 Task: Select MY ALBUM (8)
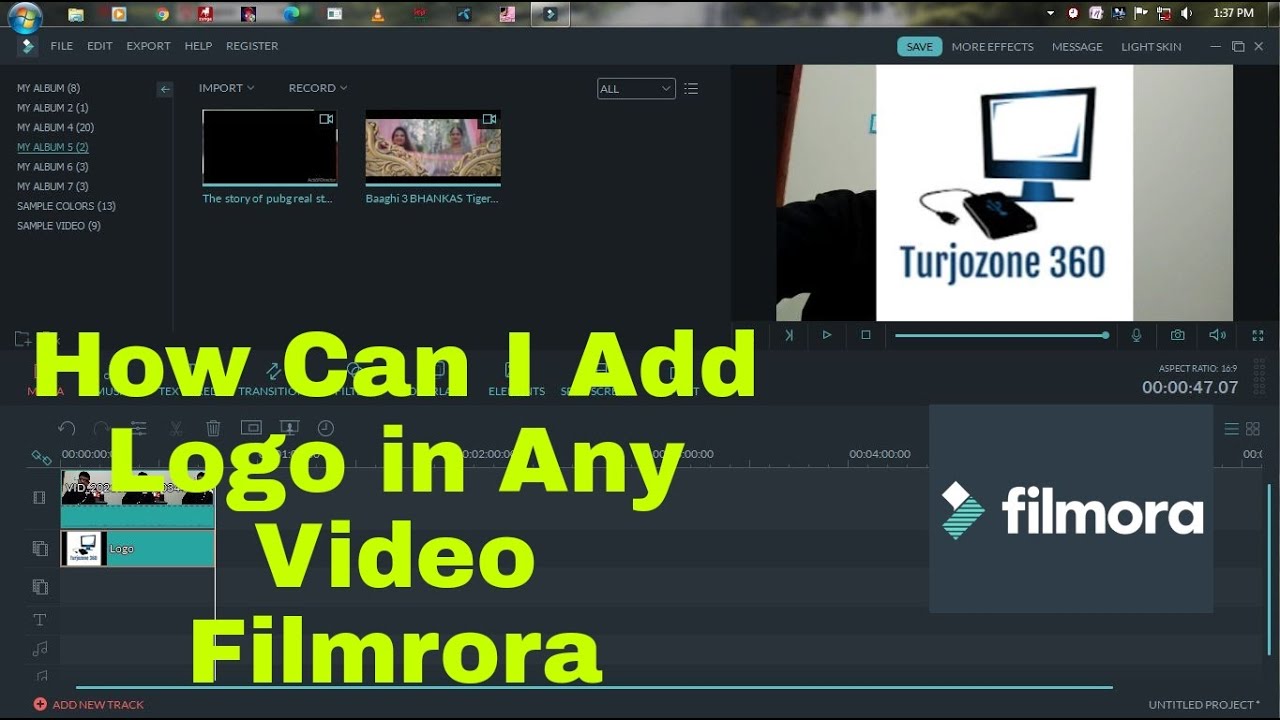tap(48, 88)
